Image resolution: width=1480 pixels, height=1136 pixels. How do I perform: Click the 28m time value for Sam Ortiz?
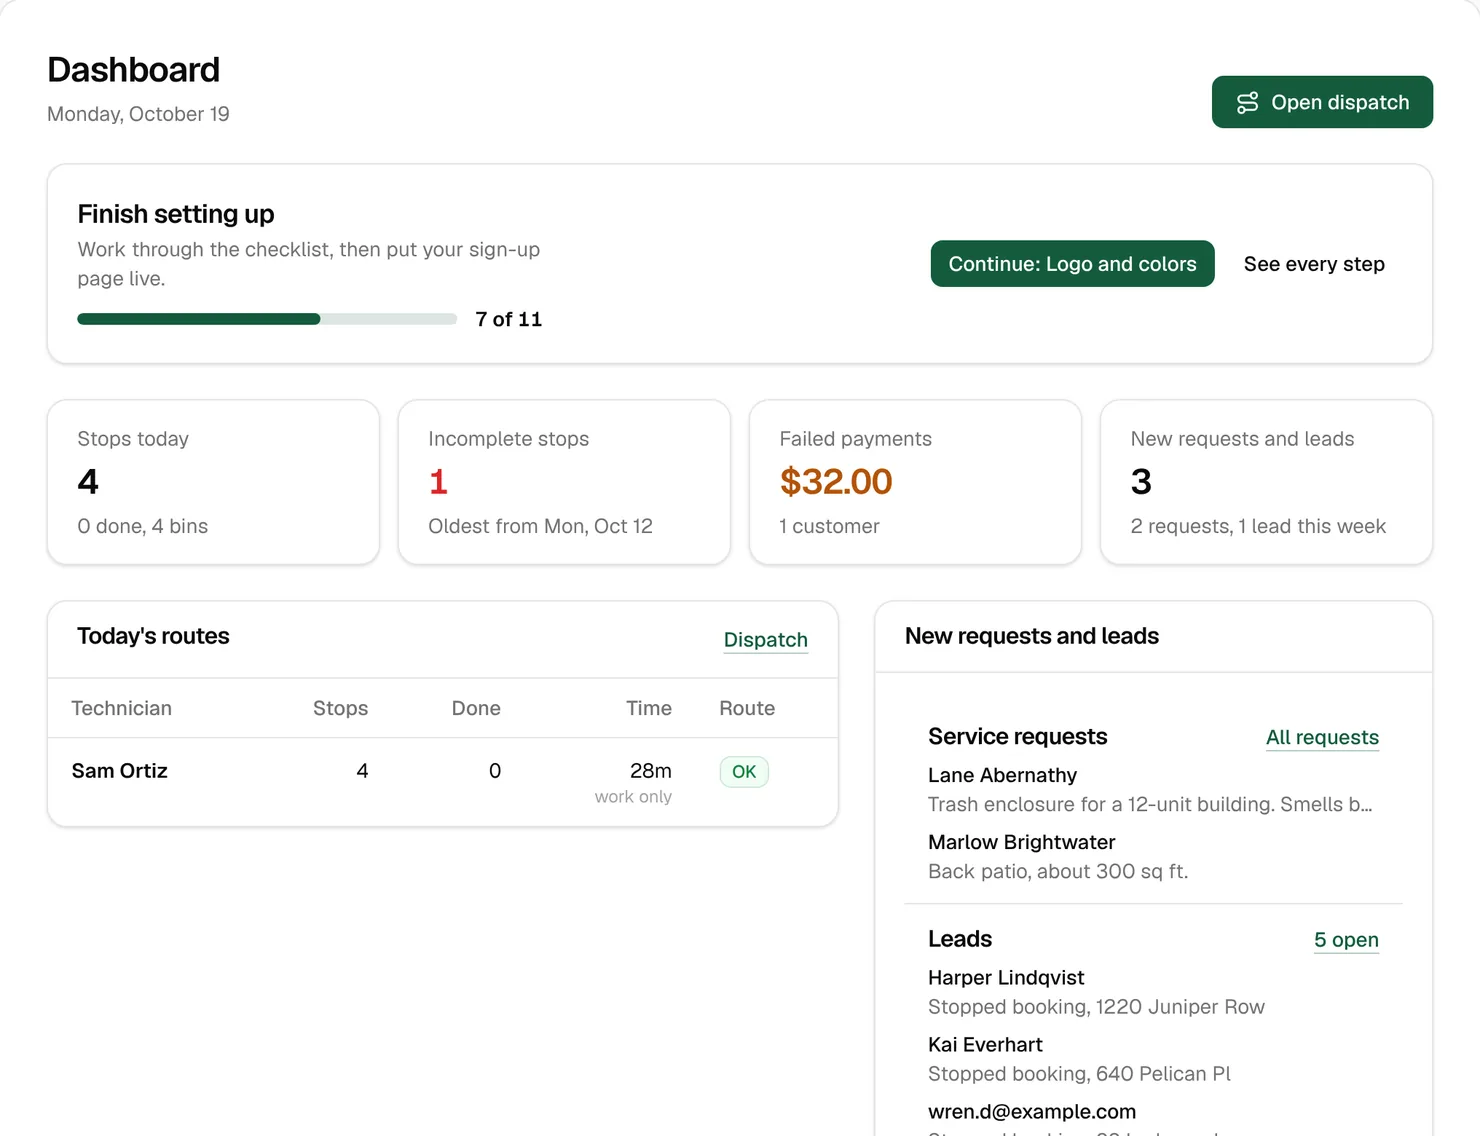pyautogui.click(x=651, y=771)
